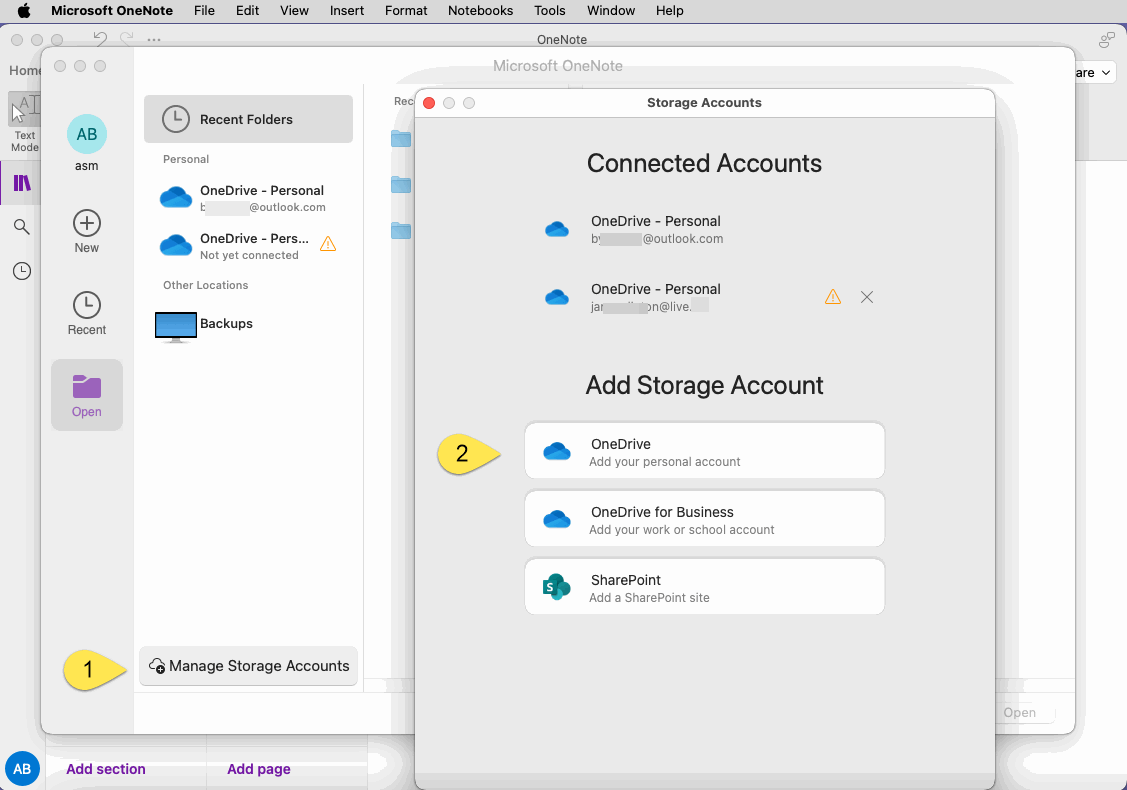This screenshot has height=790, width=1127.
Task: Add a SharePoint site
Action: pos(704,587)
